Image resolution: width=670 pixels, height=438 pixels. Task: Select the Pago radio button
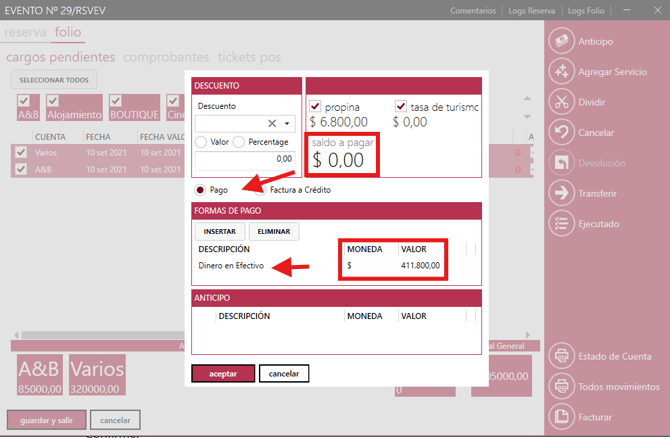tap(200, 189)
